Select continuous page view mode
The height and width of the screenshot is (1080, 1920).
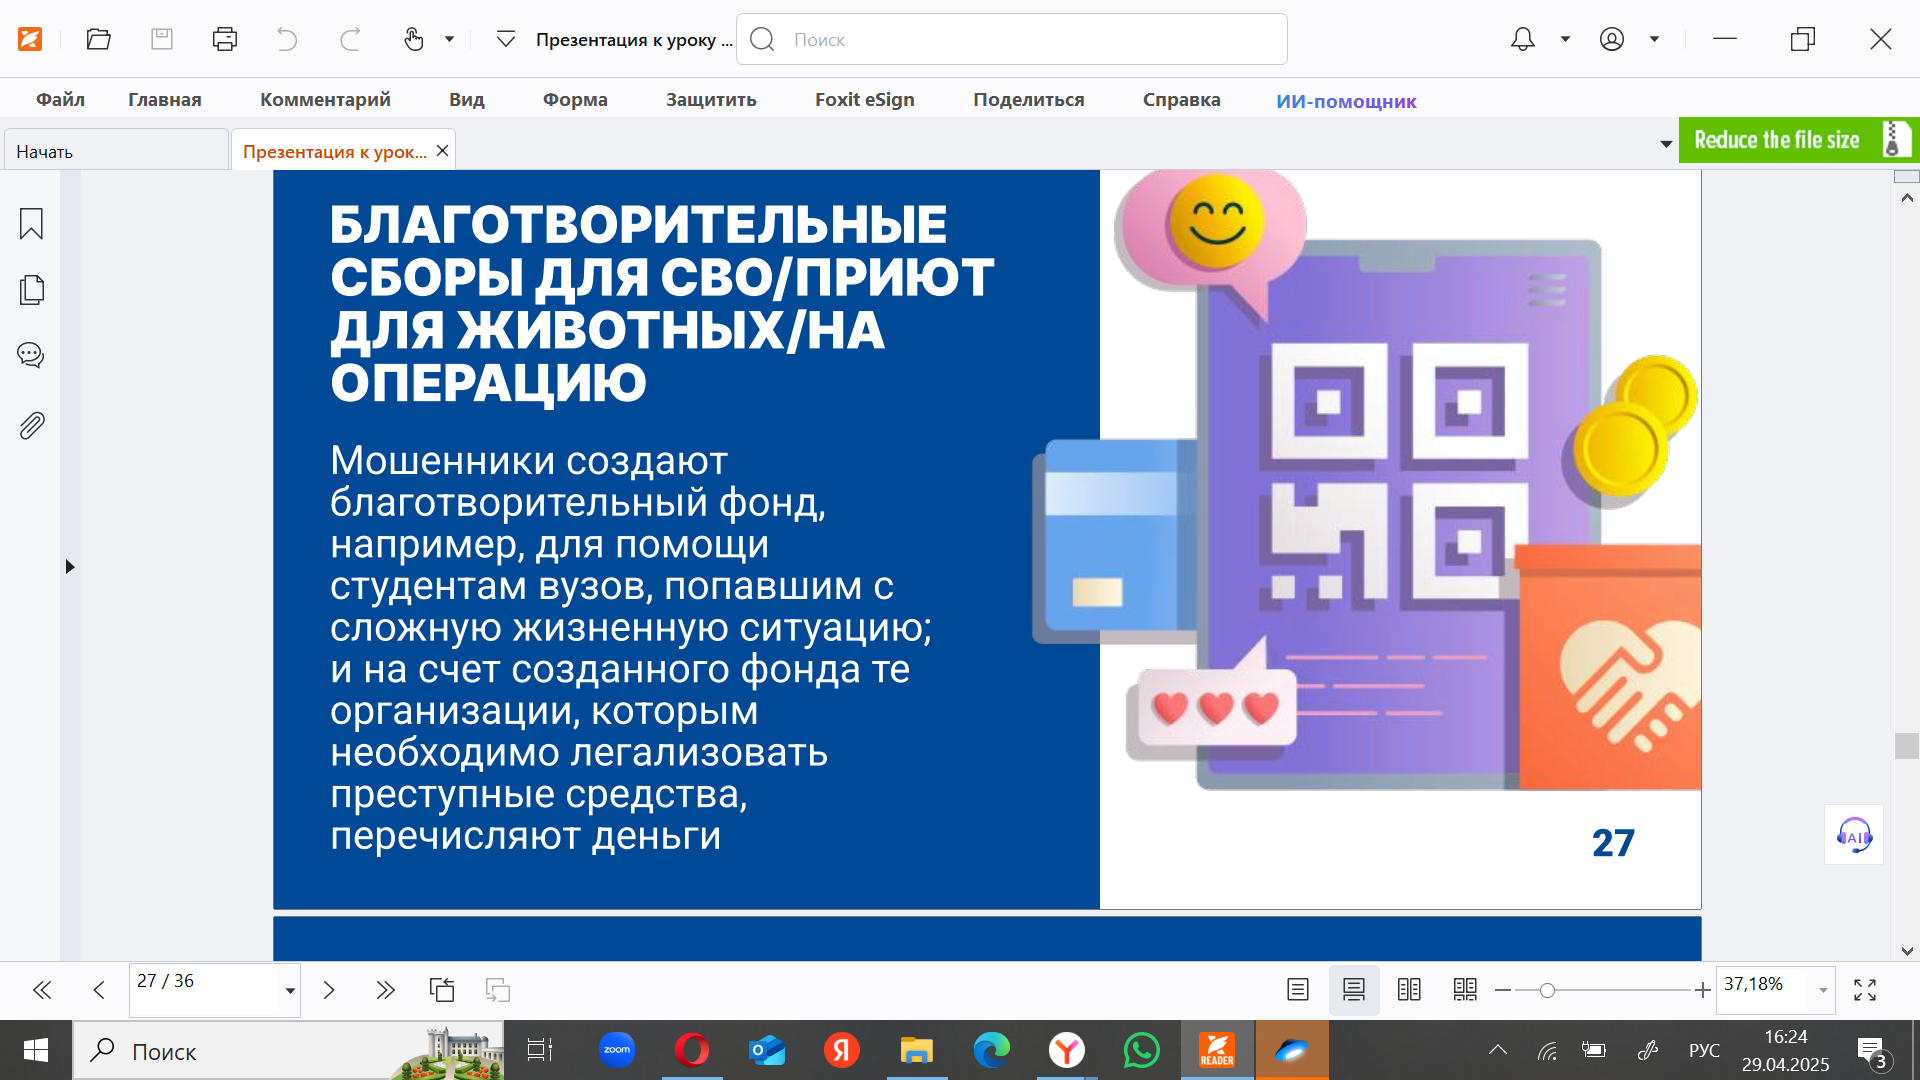pyautogui.click(x=1354, y=990)
